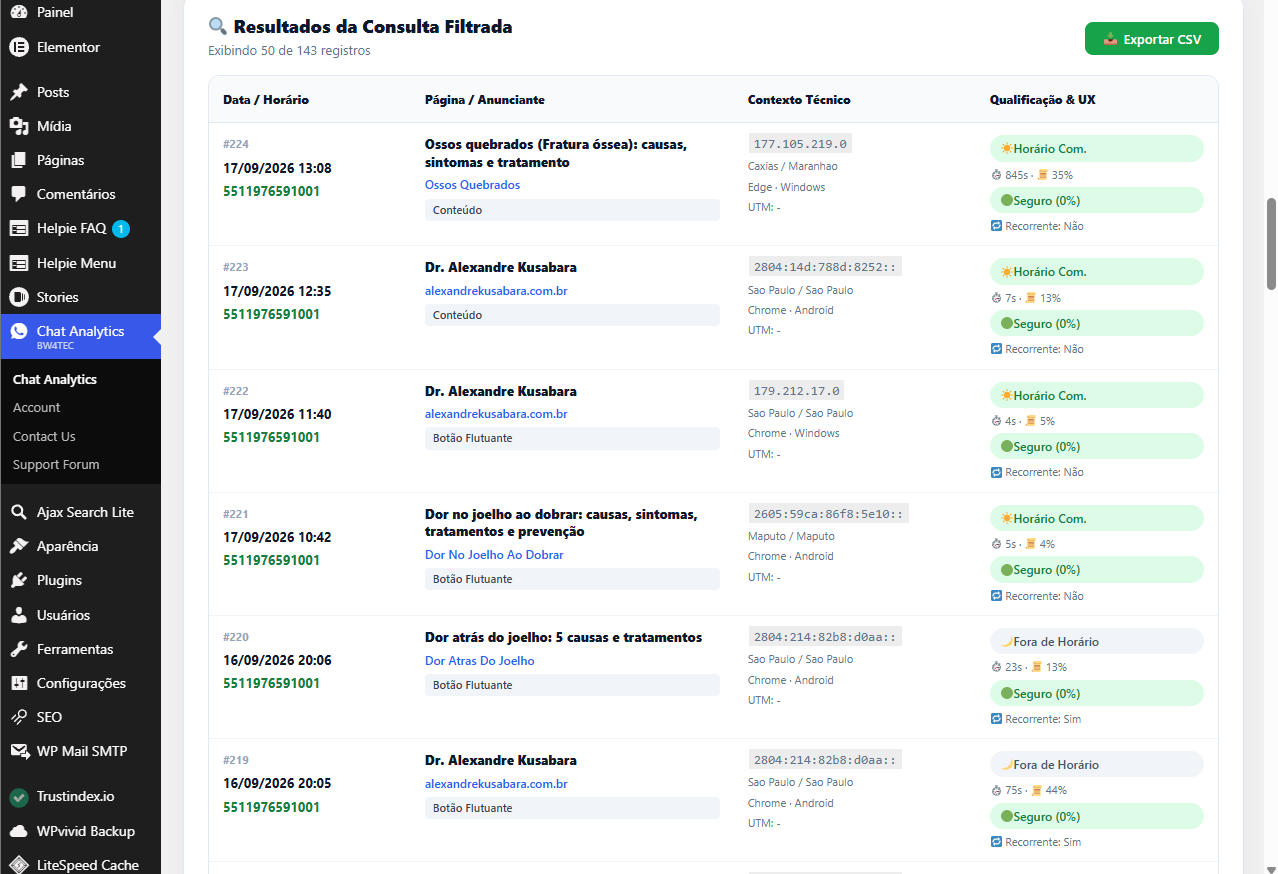Click the WP Mail SMTP envelope icon
Image resolution: width=1278 pixels, height=874 pixels.
coord(18,751)
